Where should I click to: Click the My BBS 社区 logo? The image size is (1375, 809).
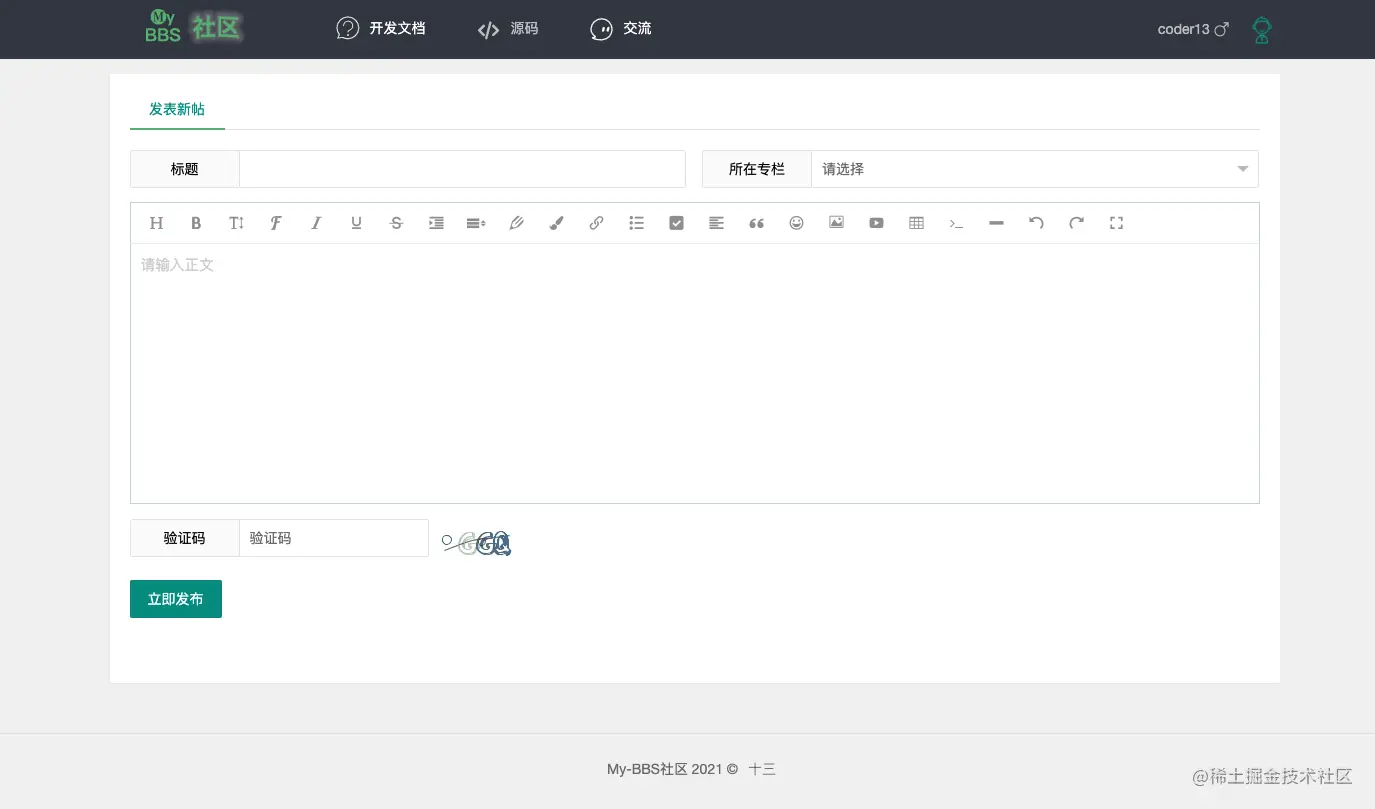(x=194, y=28)
